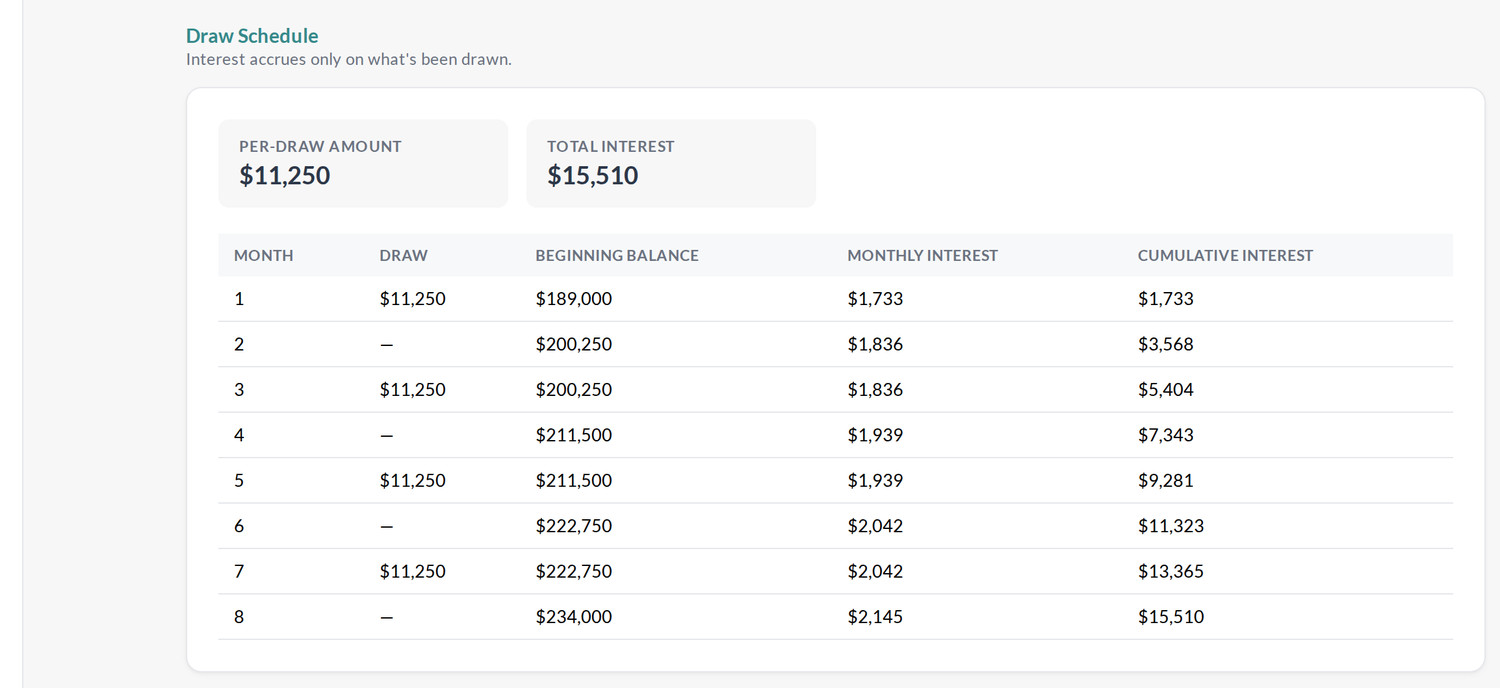Select the month 5 draw amount $11,250
Screen dimensions: 1500x688
[x=413, y=481]
